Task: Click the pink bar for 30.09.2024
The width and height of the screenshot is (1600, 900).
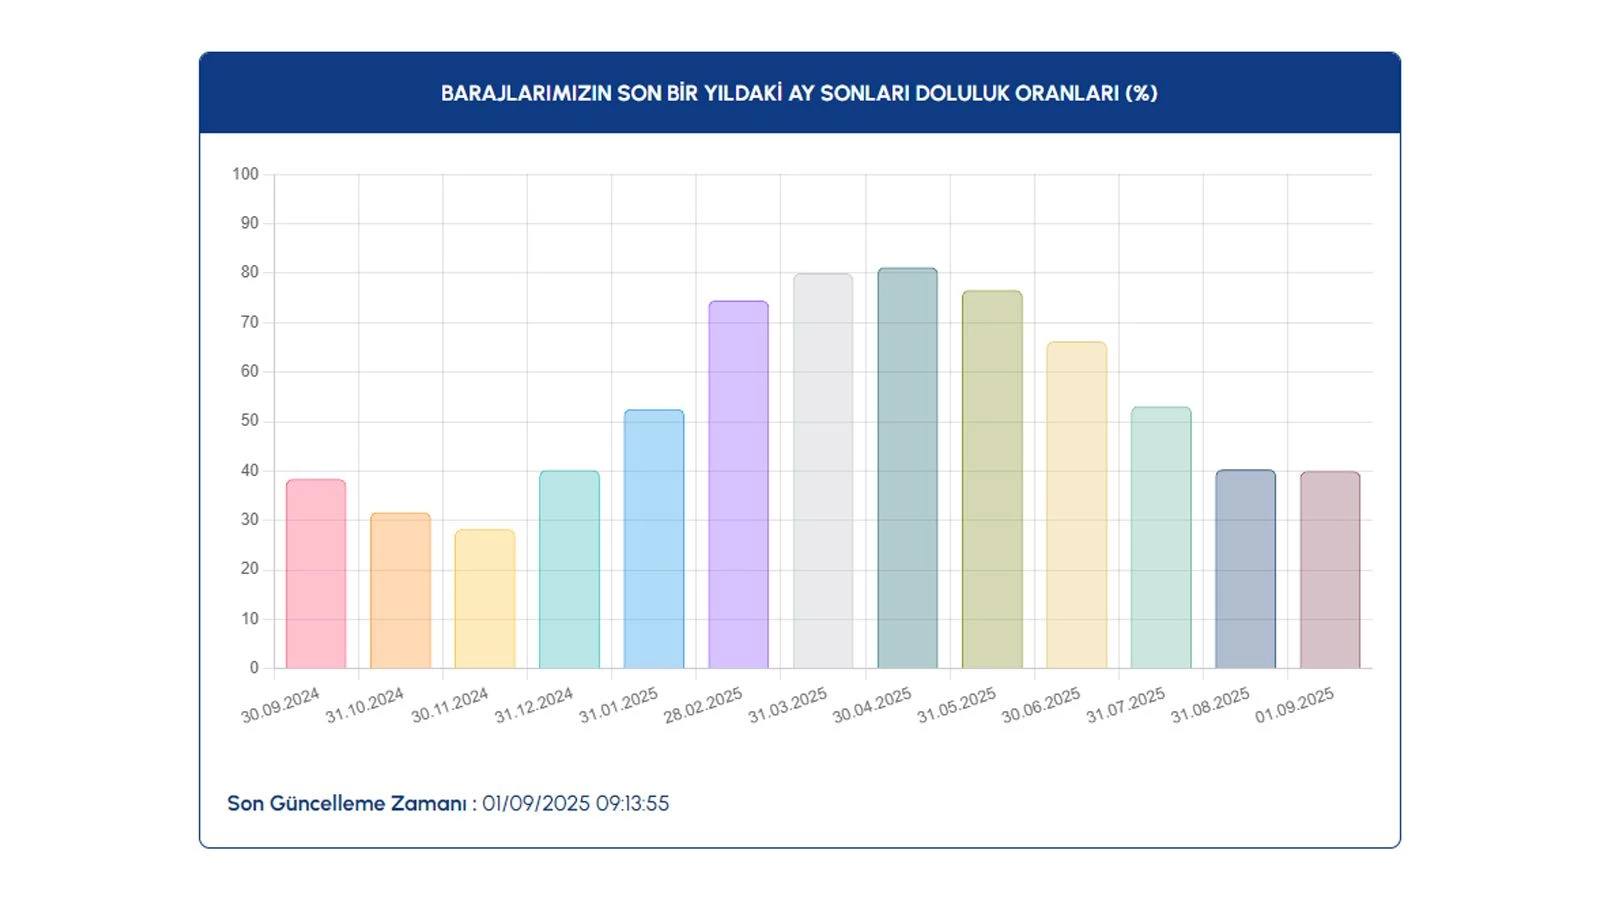Action: point(316,574)
